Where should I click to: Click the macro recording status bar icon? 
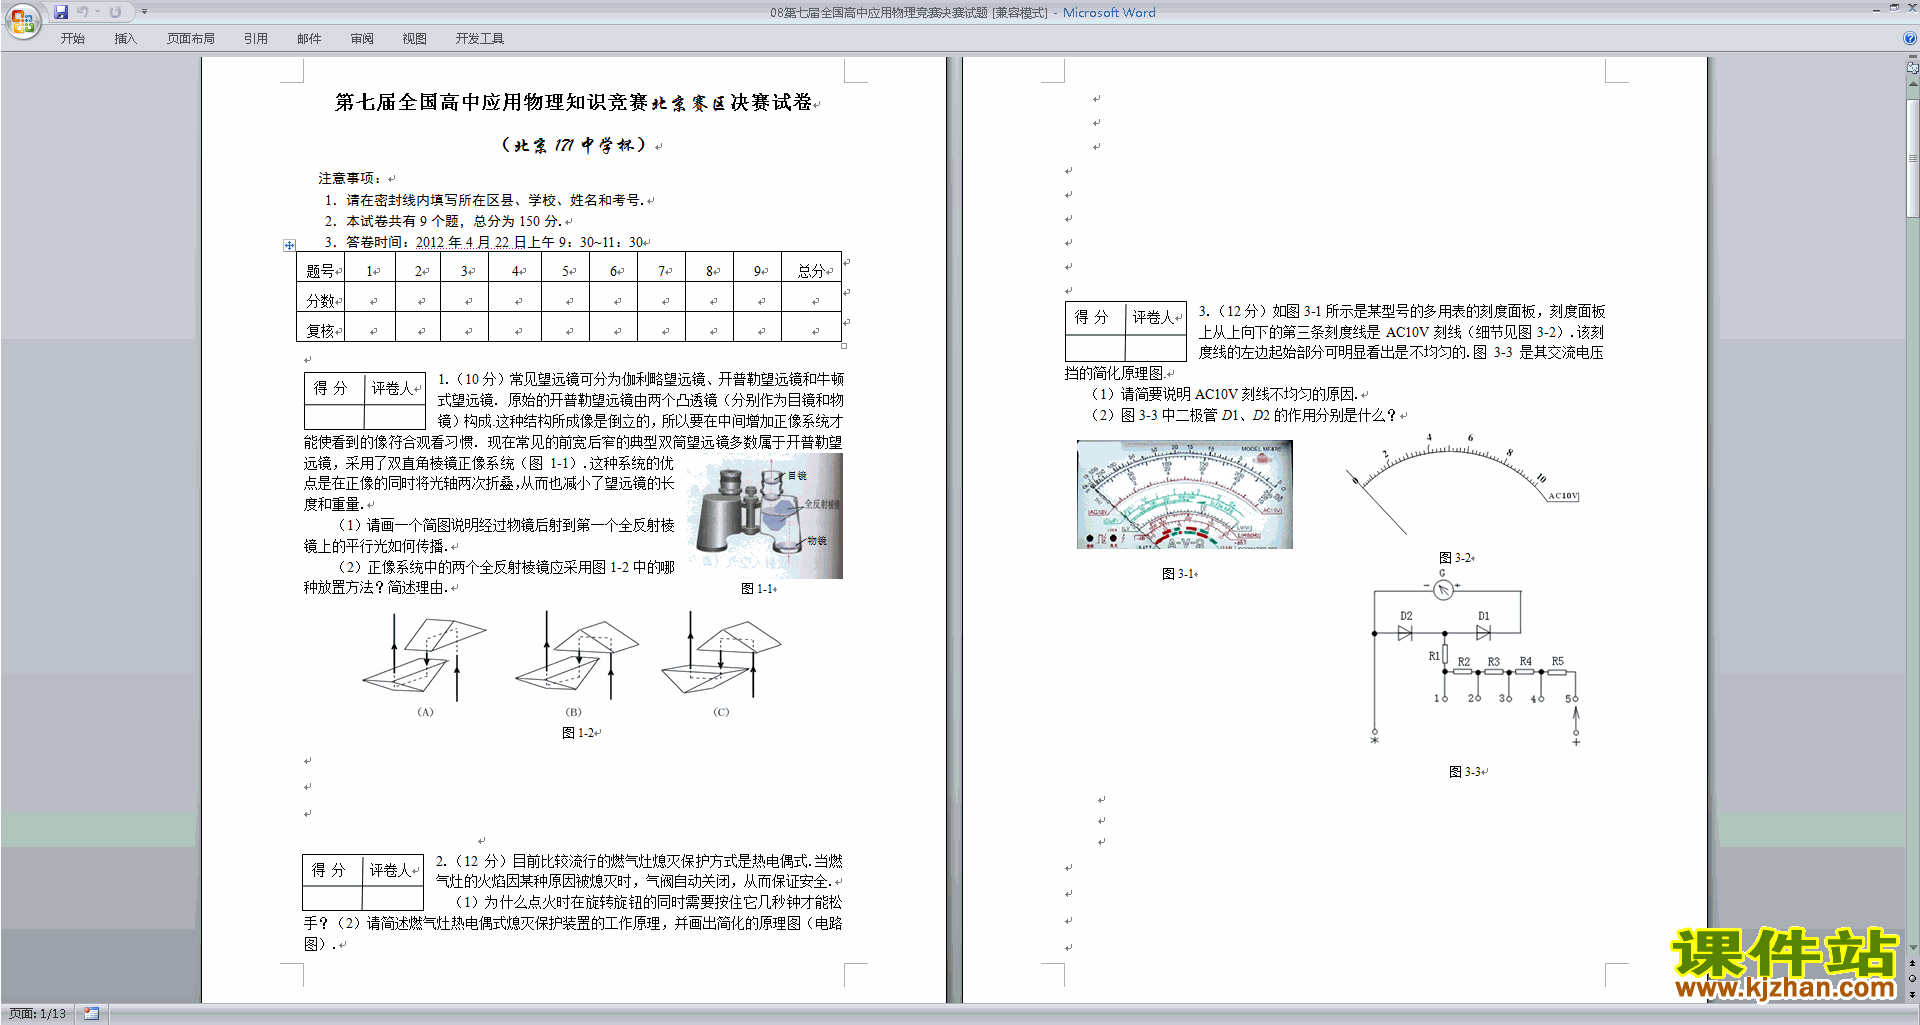coord(91,1014)
